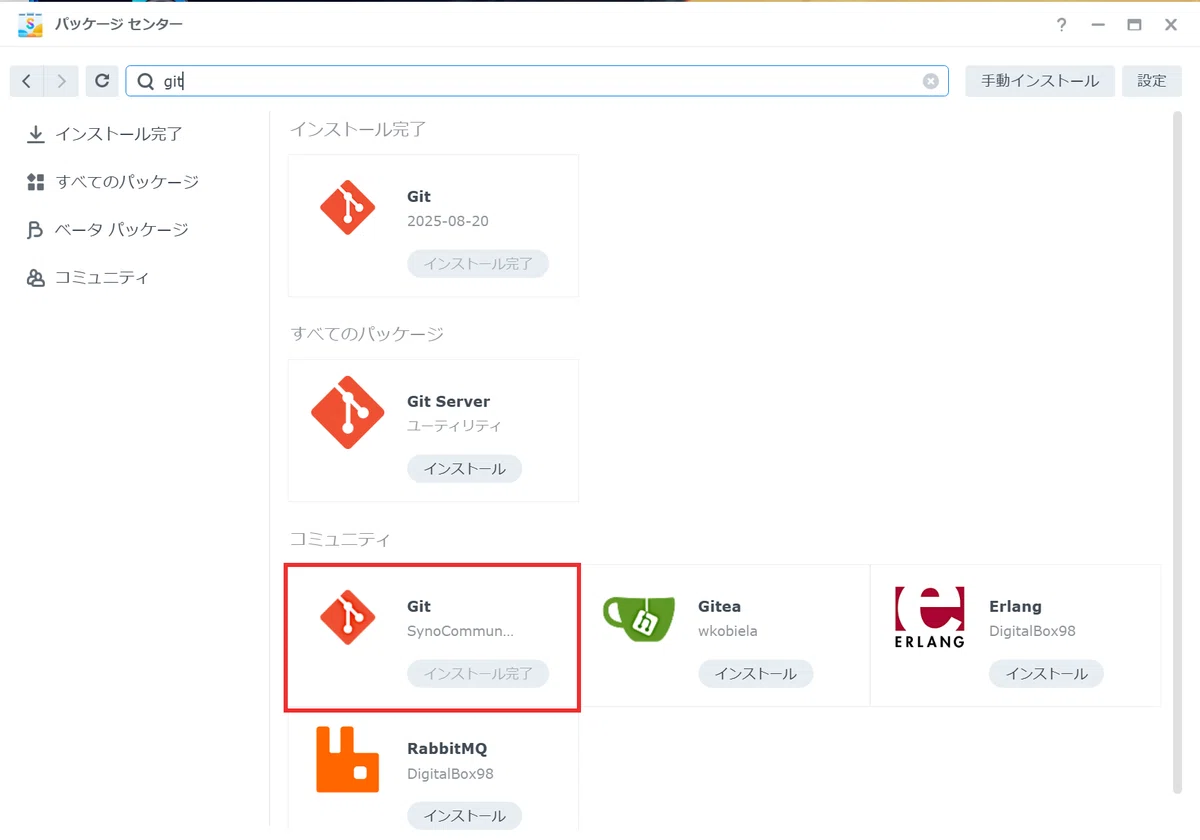The height and width of the screenshot is (840, 1200).
Task: Minimize the Package Center window
Action: click(1098, 25)
